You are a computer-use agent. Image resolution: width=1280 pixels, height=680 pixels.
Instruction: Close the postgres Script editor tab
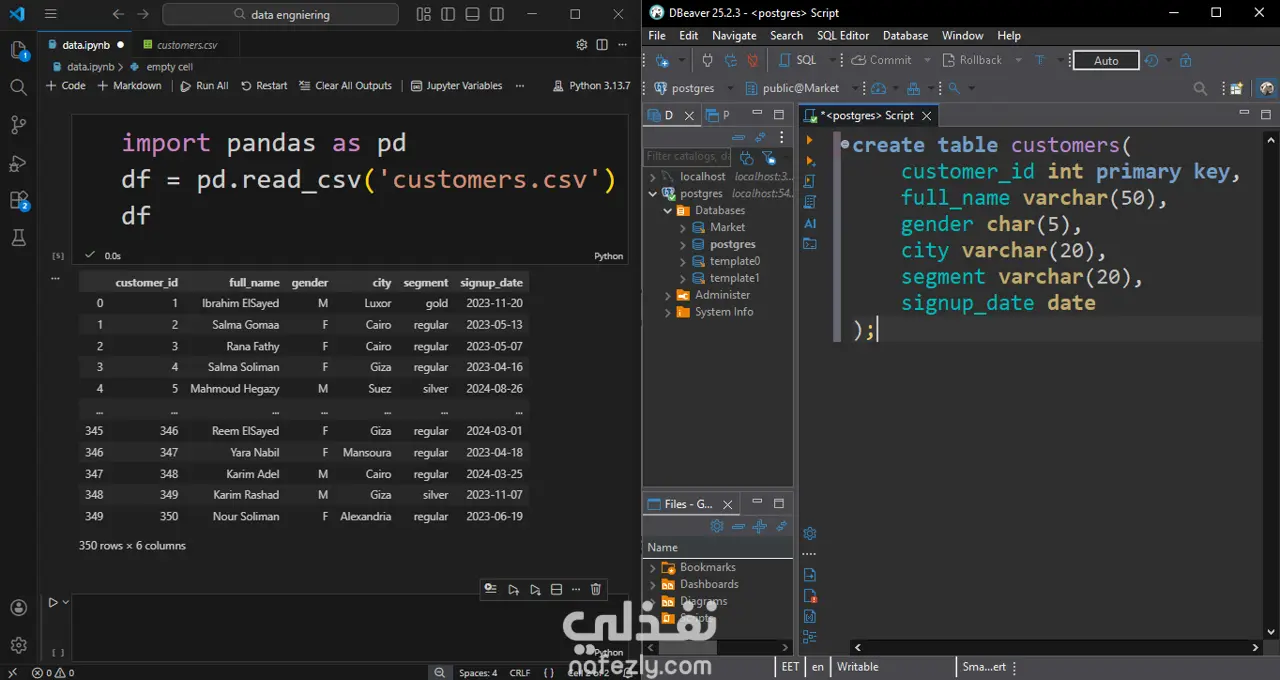926,116
